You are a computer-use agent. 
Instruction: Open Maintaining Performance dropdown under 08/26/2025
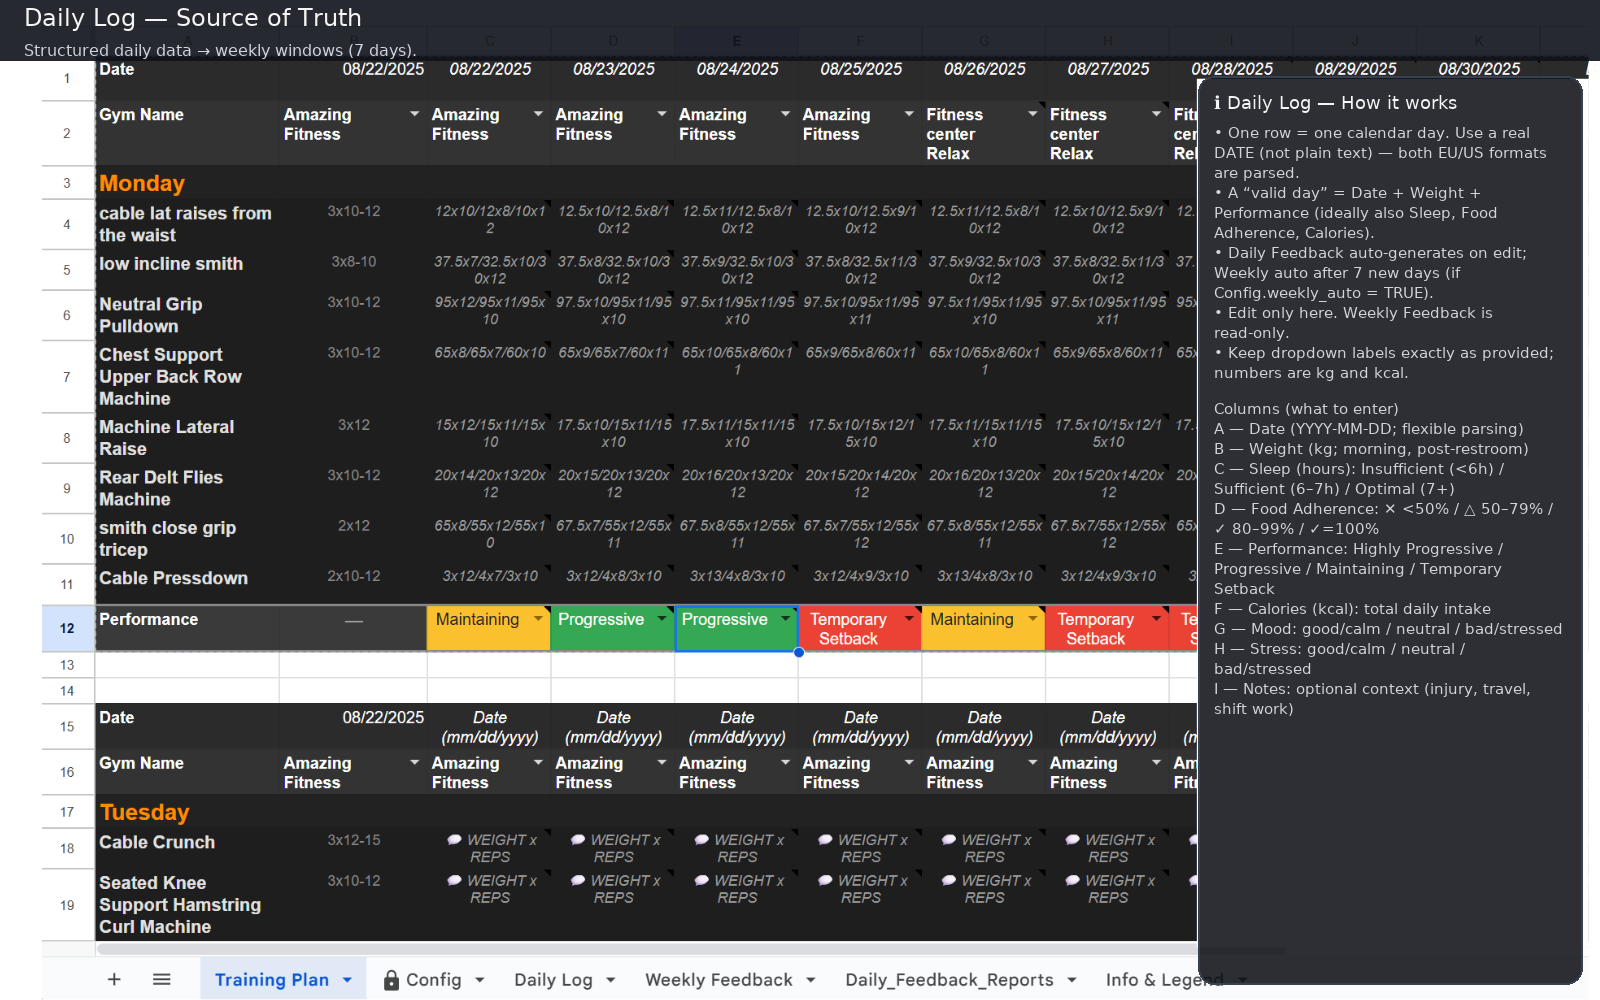click(1033, 619)
